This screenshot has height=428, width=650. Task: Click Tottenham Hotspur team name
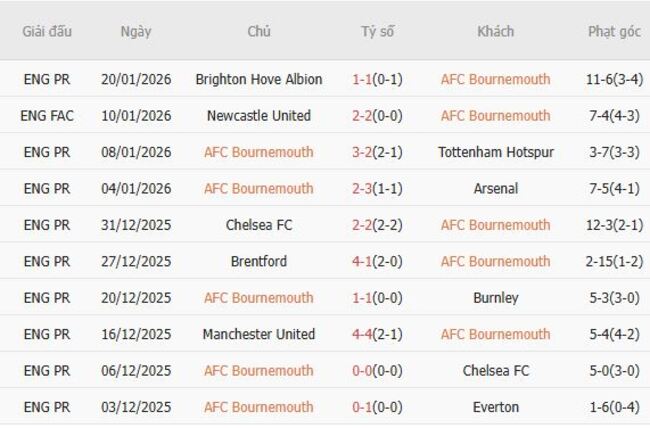click(x=495, y=152)
